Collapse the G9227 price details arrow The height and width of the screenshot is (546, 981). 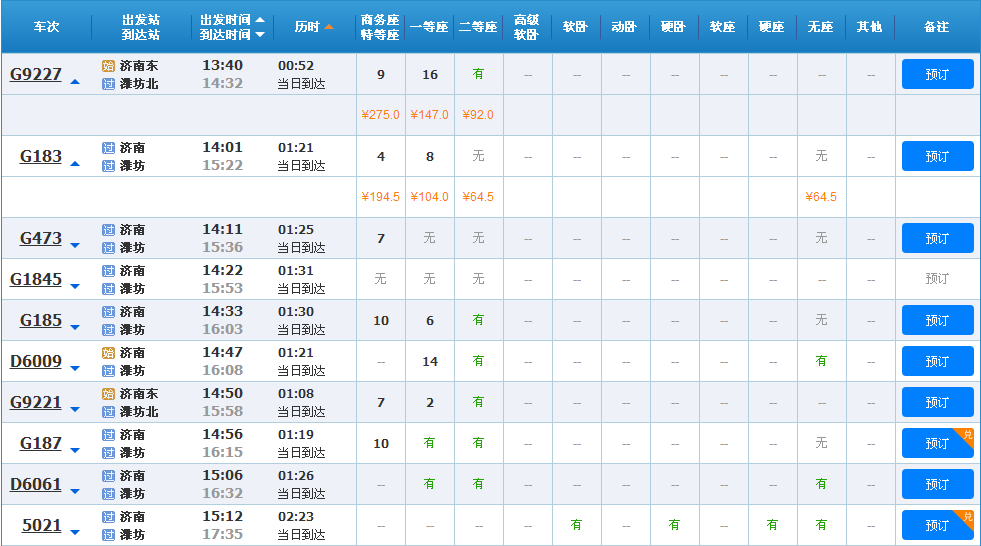pyautogui.click(x=75, y=81)
